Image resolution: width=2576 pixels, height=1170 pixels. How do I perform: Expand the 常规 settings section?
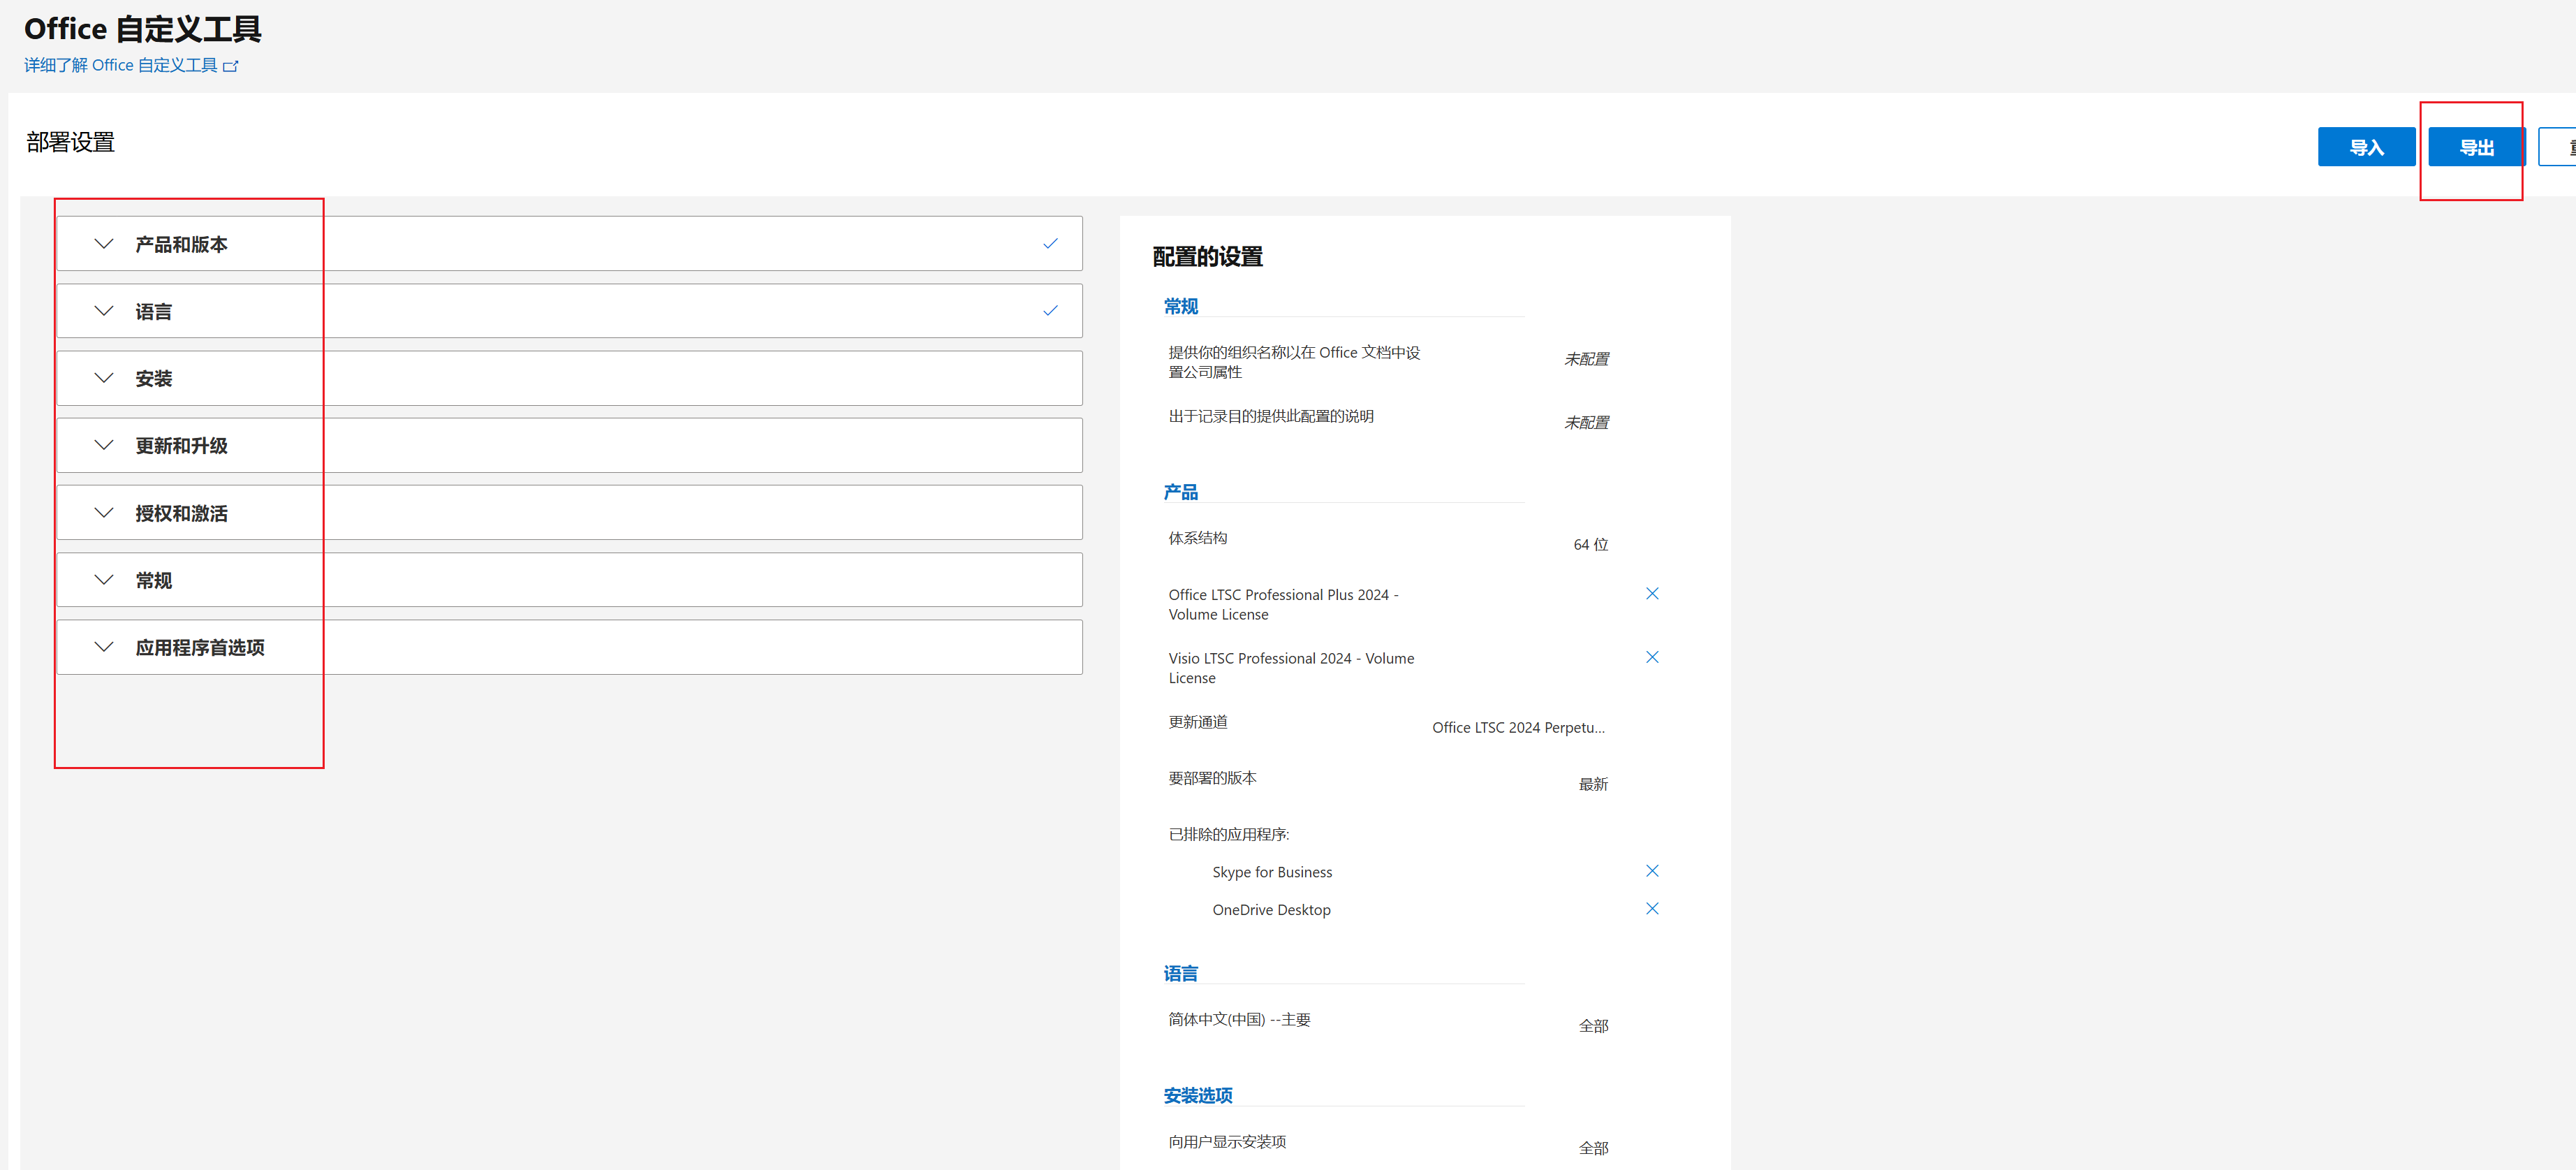point(154,581)
